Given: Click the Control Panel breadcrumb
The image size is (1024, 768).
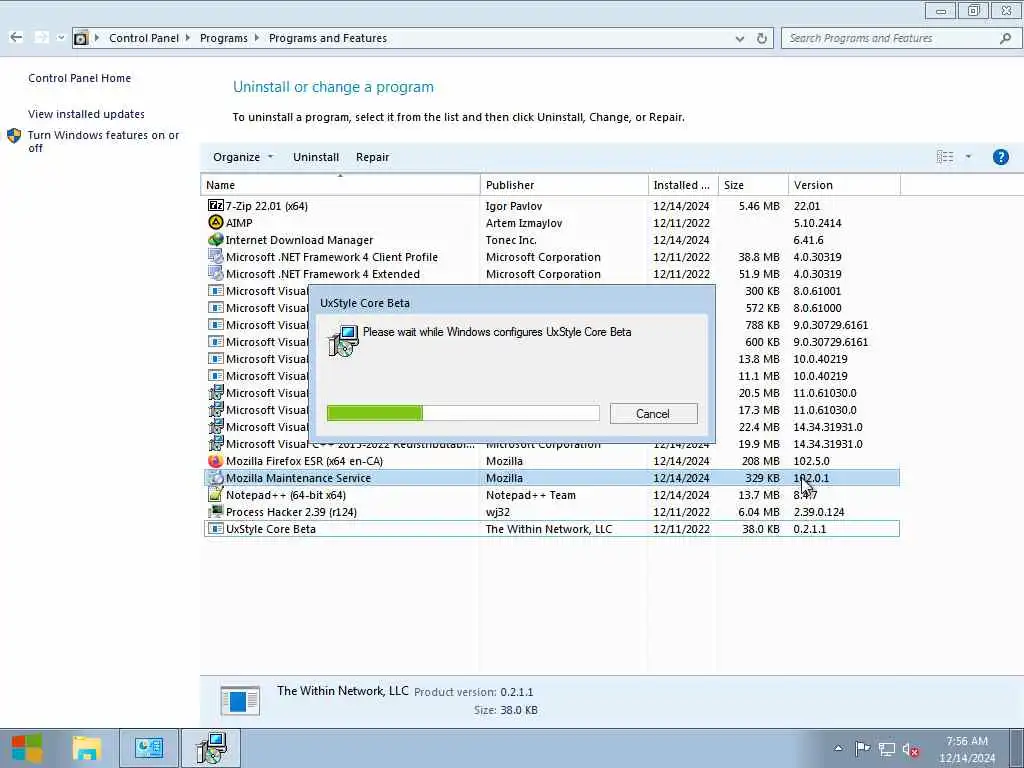Looking at the screenshot, I should pos(144,38).
